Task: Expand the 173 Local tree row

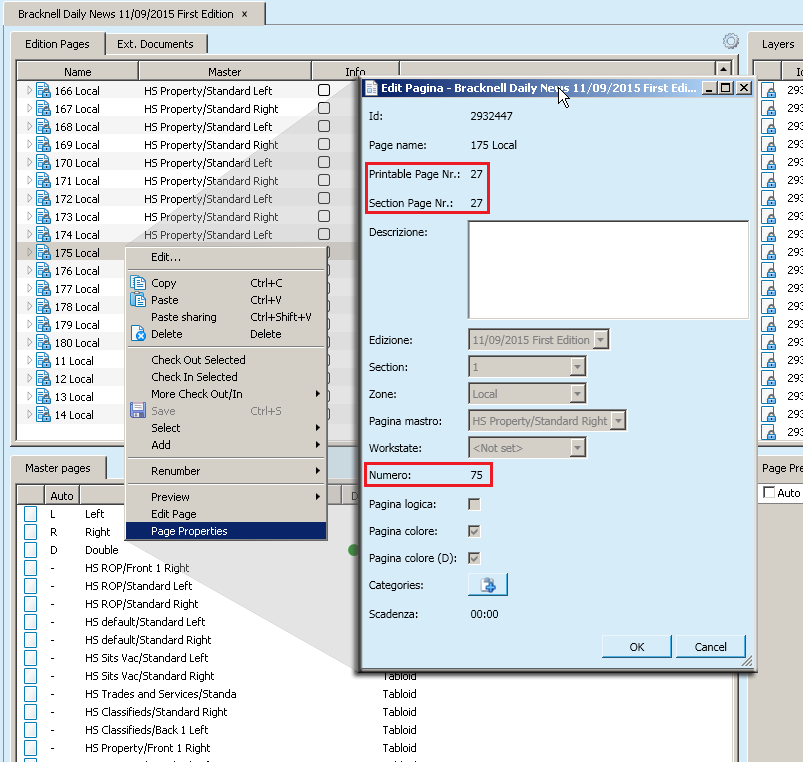Action: (29, 216)
